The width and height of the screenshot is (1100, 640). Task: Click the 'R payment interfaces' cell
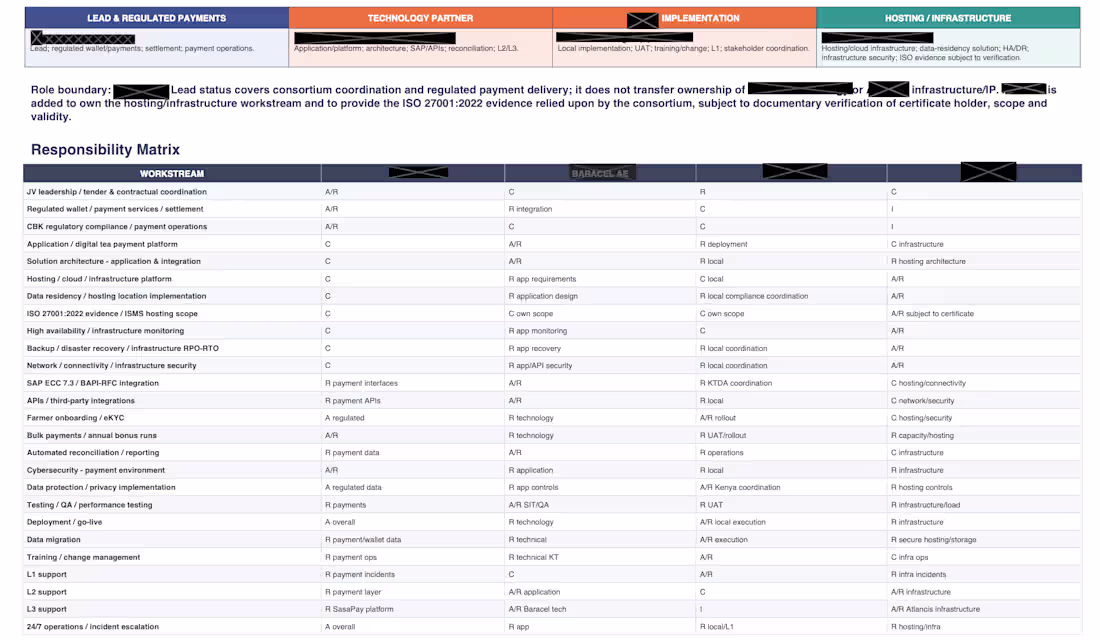coord(361,383)
